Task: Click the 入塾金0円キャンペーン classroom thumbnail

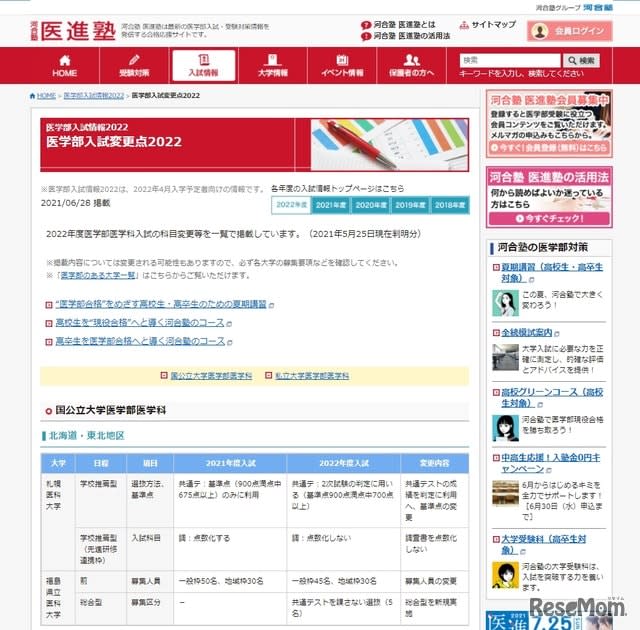Action: (x=505, y=493)
